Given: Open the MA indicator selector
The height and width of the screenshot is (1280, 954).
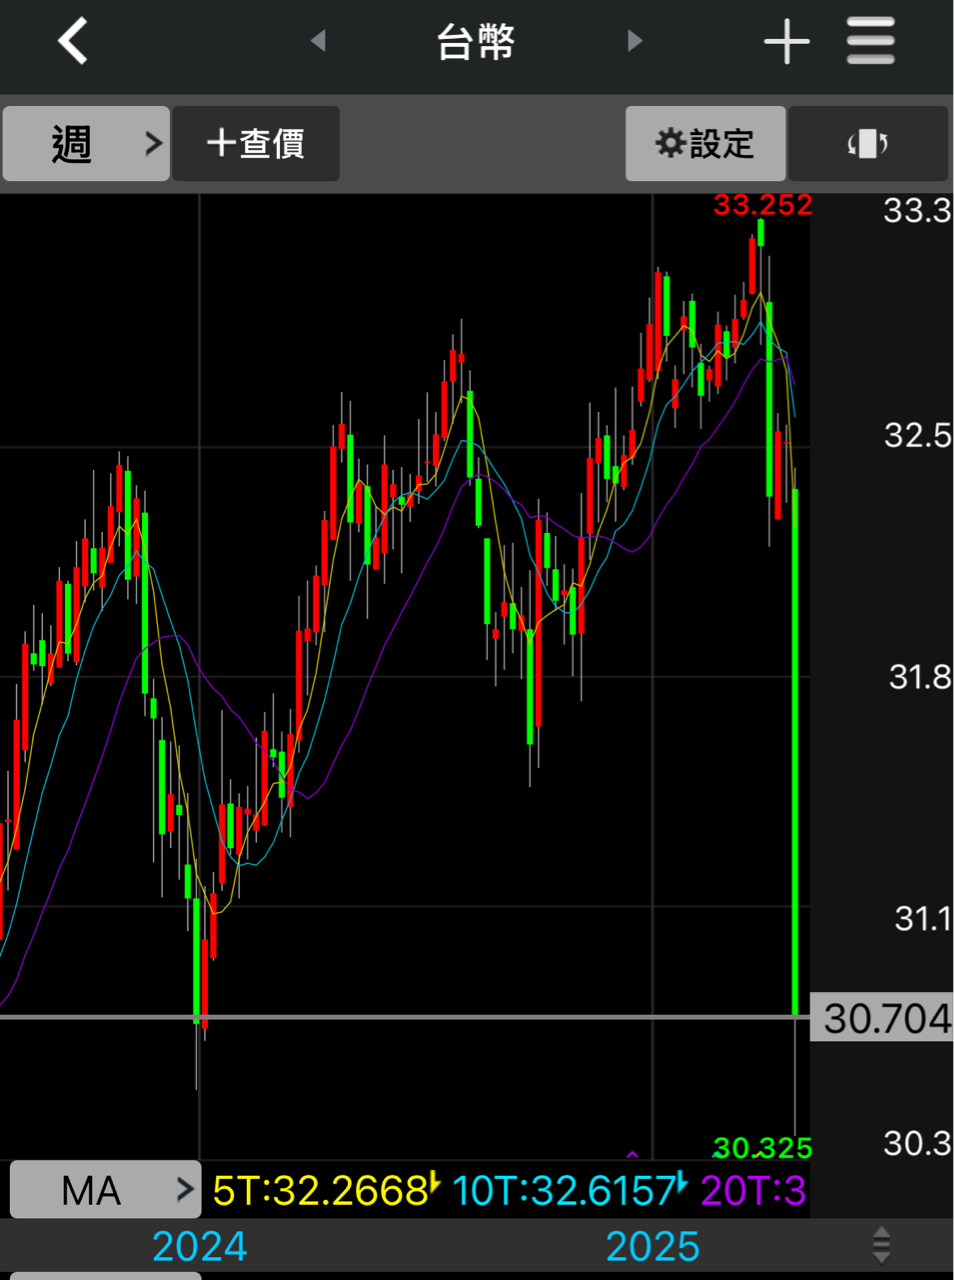Looking at the screenshot, I should pyautogui.click(x=105, y=1190).
